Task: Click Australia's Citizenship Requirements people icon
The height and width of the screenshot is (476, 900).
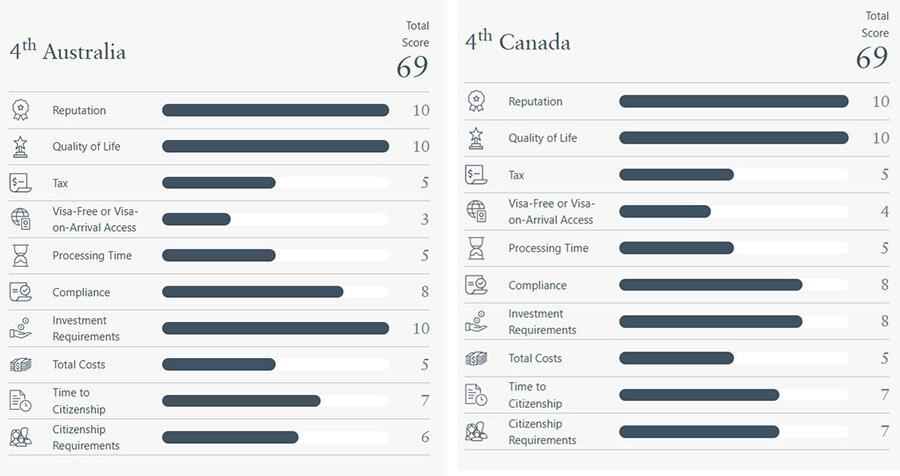Action: (21, 438)
